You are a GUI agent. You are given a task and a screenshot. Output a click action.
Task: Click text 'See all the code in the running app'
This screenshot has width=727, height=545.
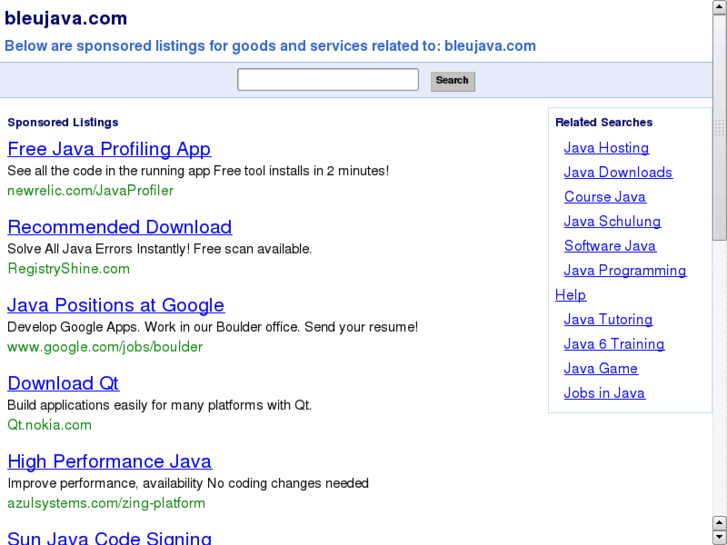109,171
